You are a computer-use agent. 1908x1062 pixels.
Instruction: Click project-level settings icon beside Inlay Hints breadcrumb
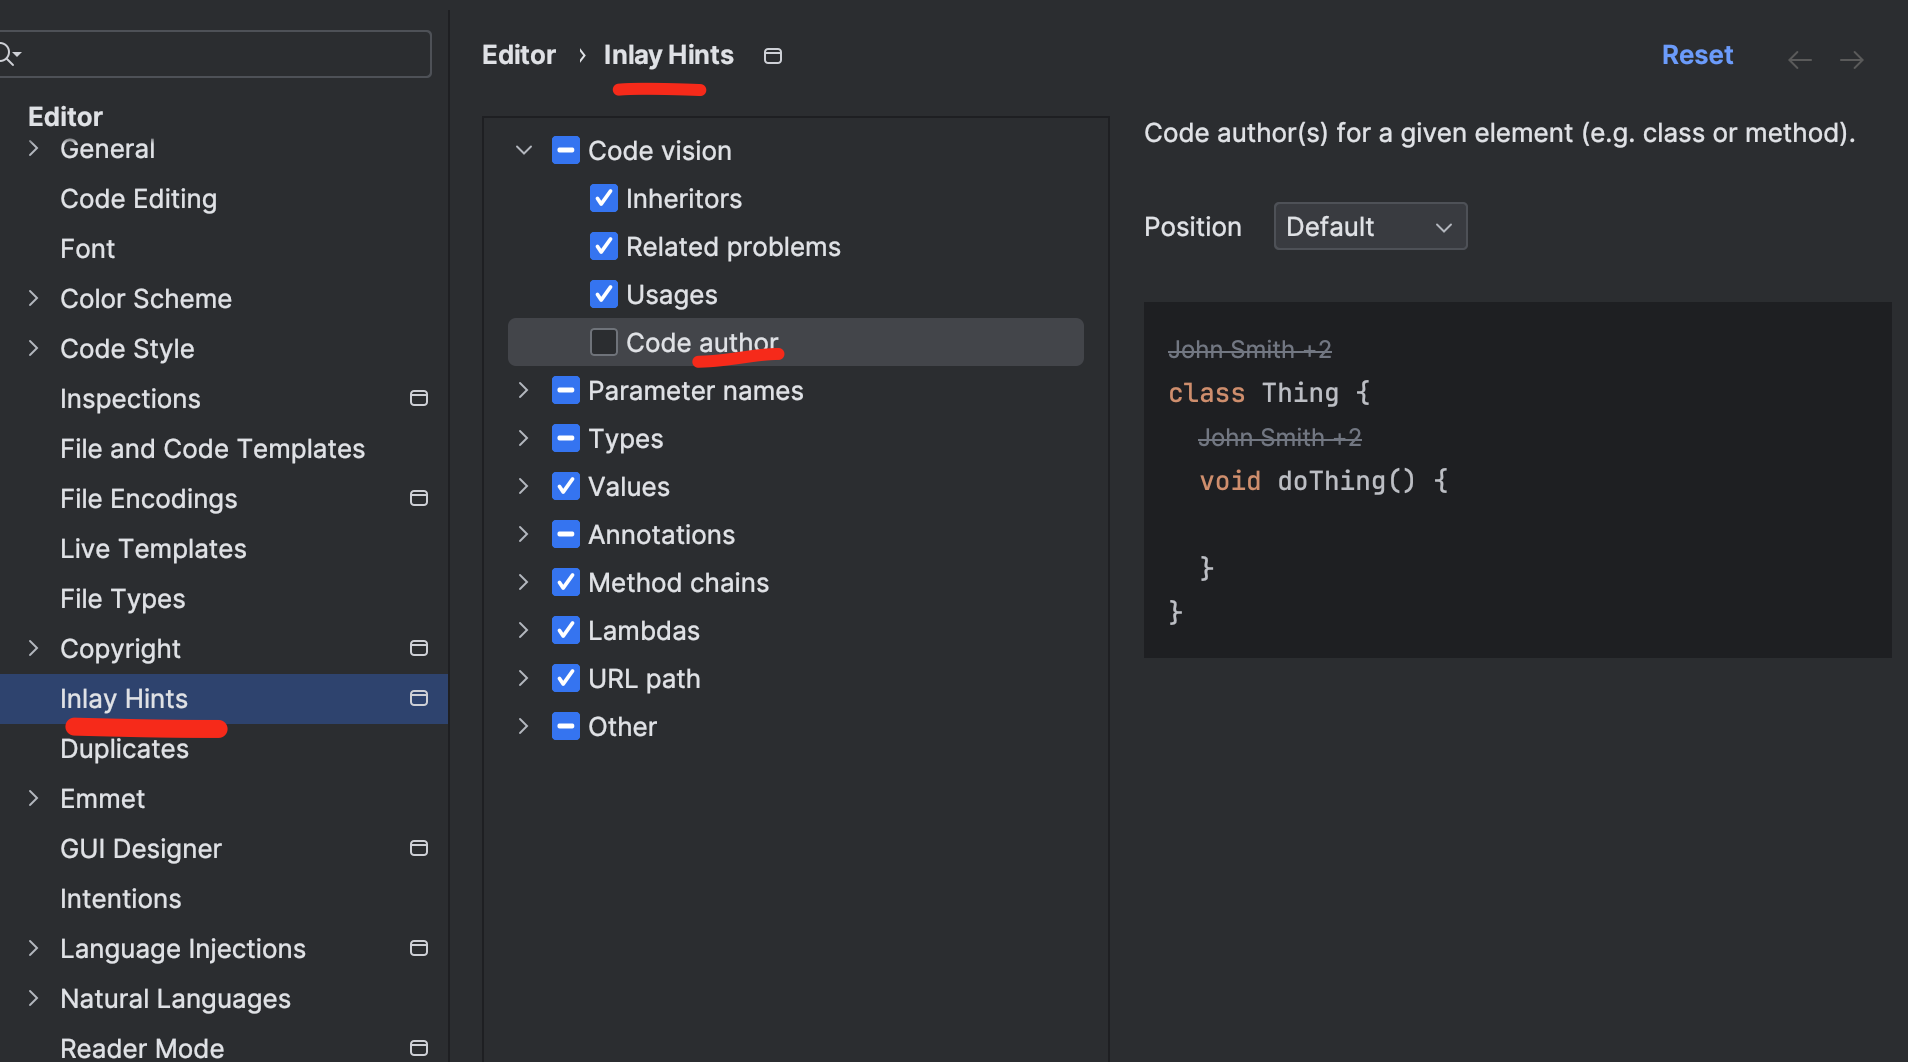pos(772,56)
